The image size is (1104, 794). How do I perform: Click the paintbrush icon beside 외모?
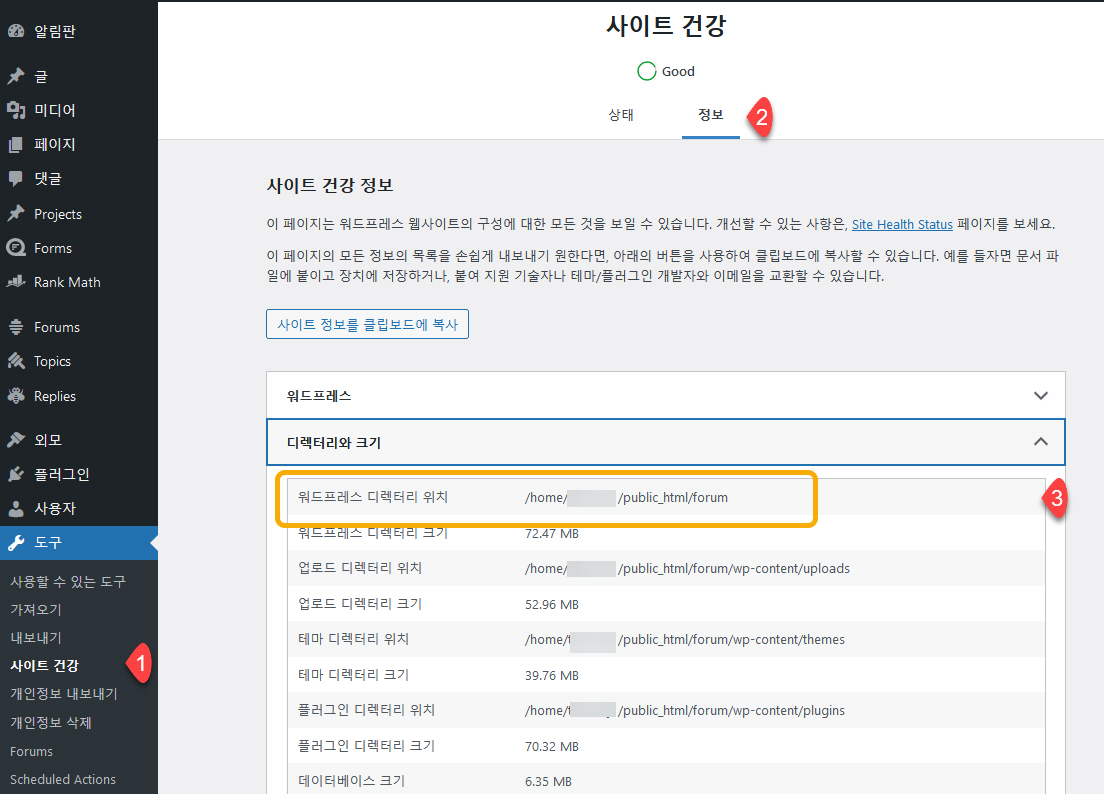(16, 440)
